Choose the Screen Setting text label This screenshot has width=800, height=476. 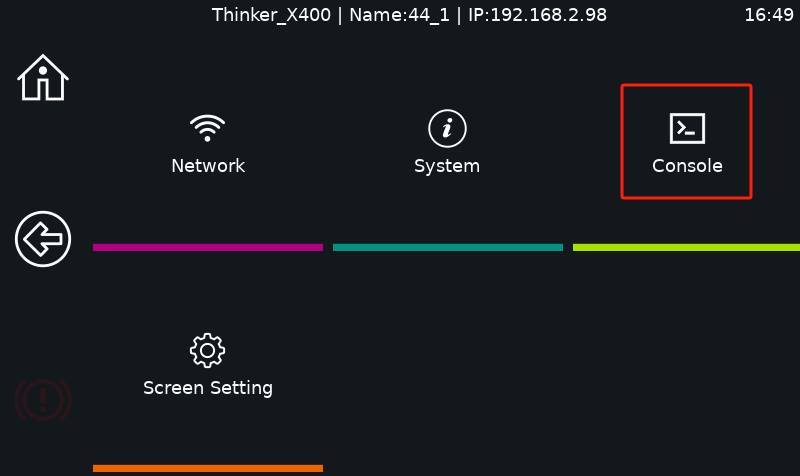(208, 387)
